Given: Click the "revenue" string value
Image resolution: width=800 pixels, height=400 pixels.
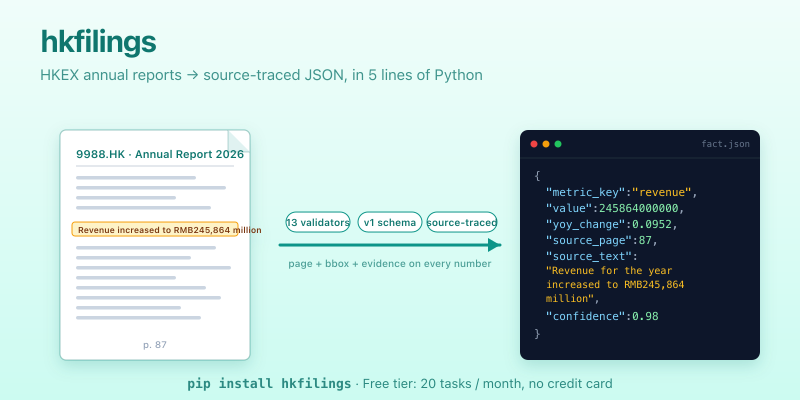Looking at the screenshot, I should click(662, 192).
